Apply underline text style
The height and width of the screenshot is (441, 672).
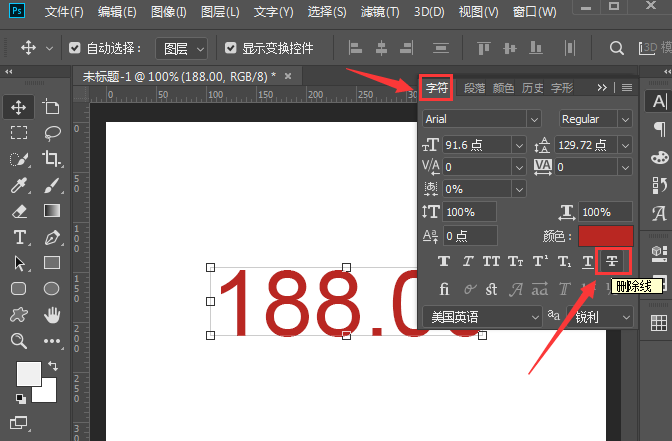pyautogui.click(x=588, y=261)
